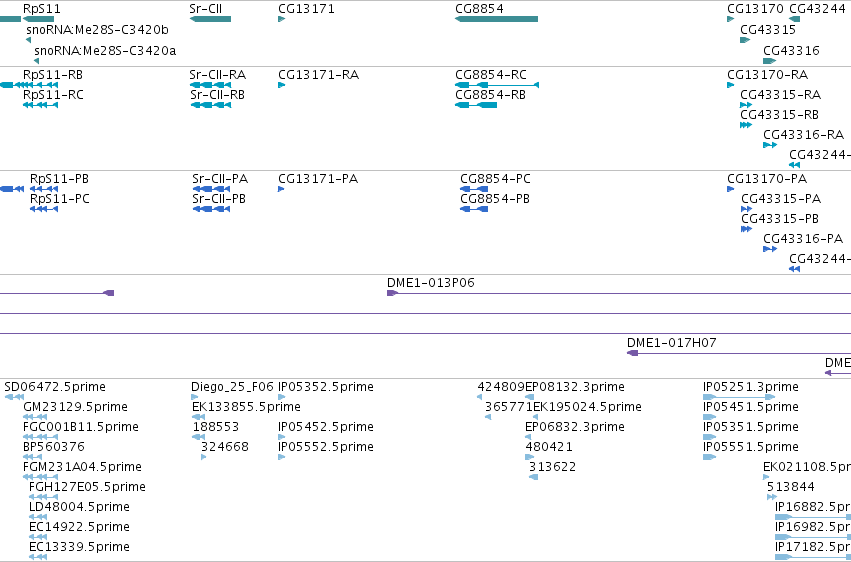Screen dimensions: 851x562
Task: Select the CG8854-RC transcript glyph
Action: click(497, 85)
